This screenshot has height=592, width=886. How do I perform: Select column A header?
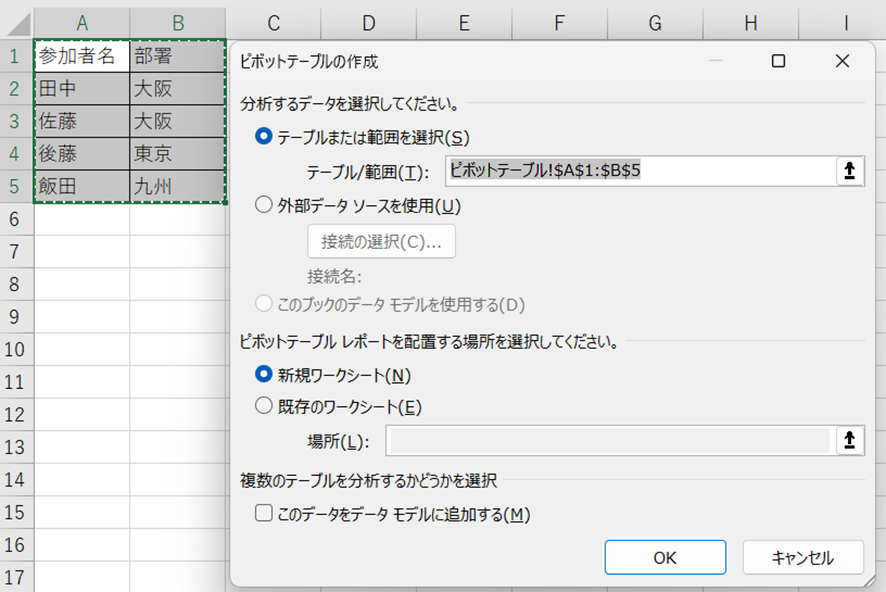(x=81, y=22)
